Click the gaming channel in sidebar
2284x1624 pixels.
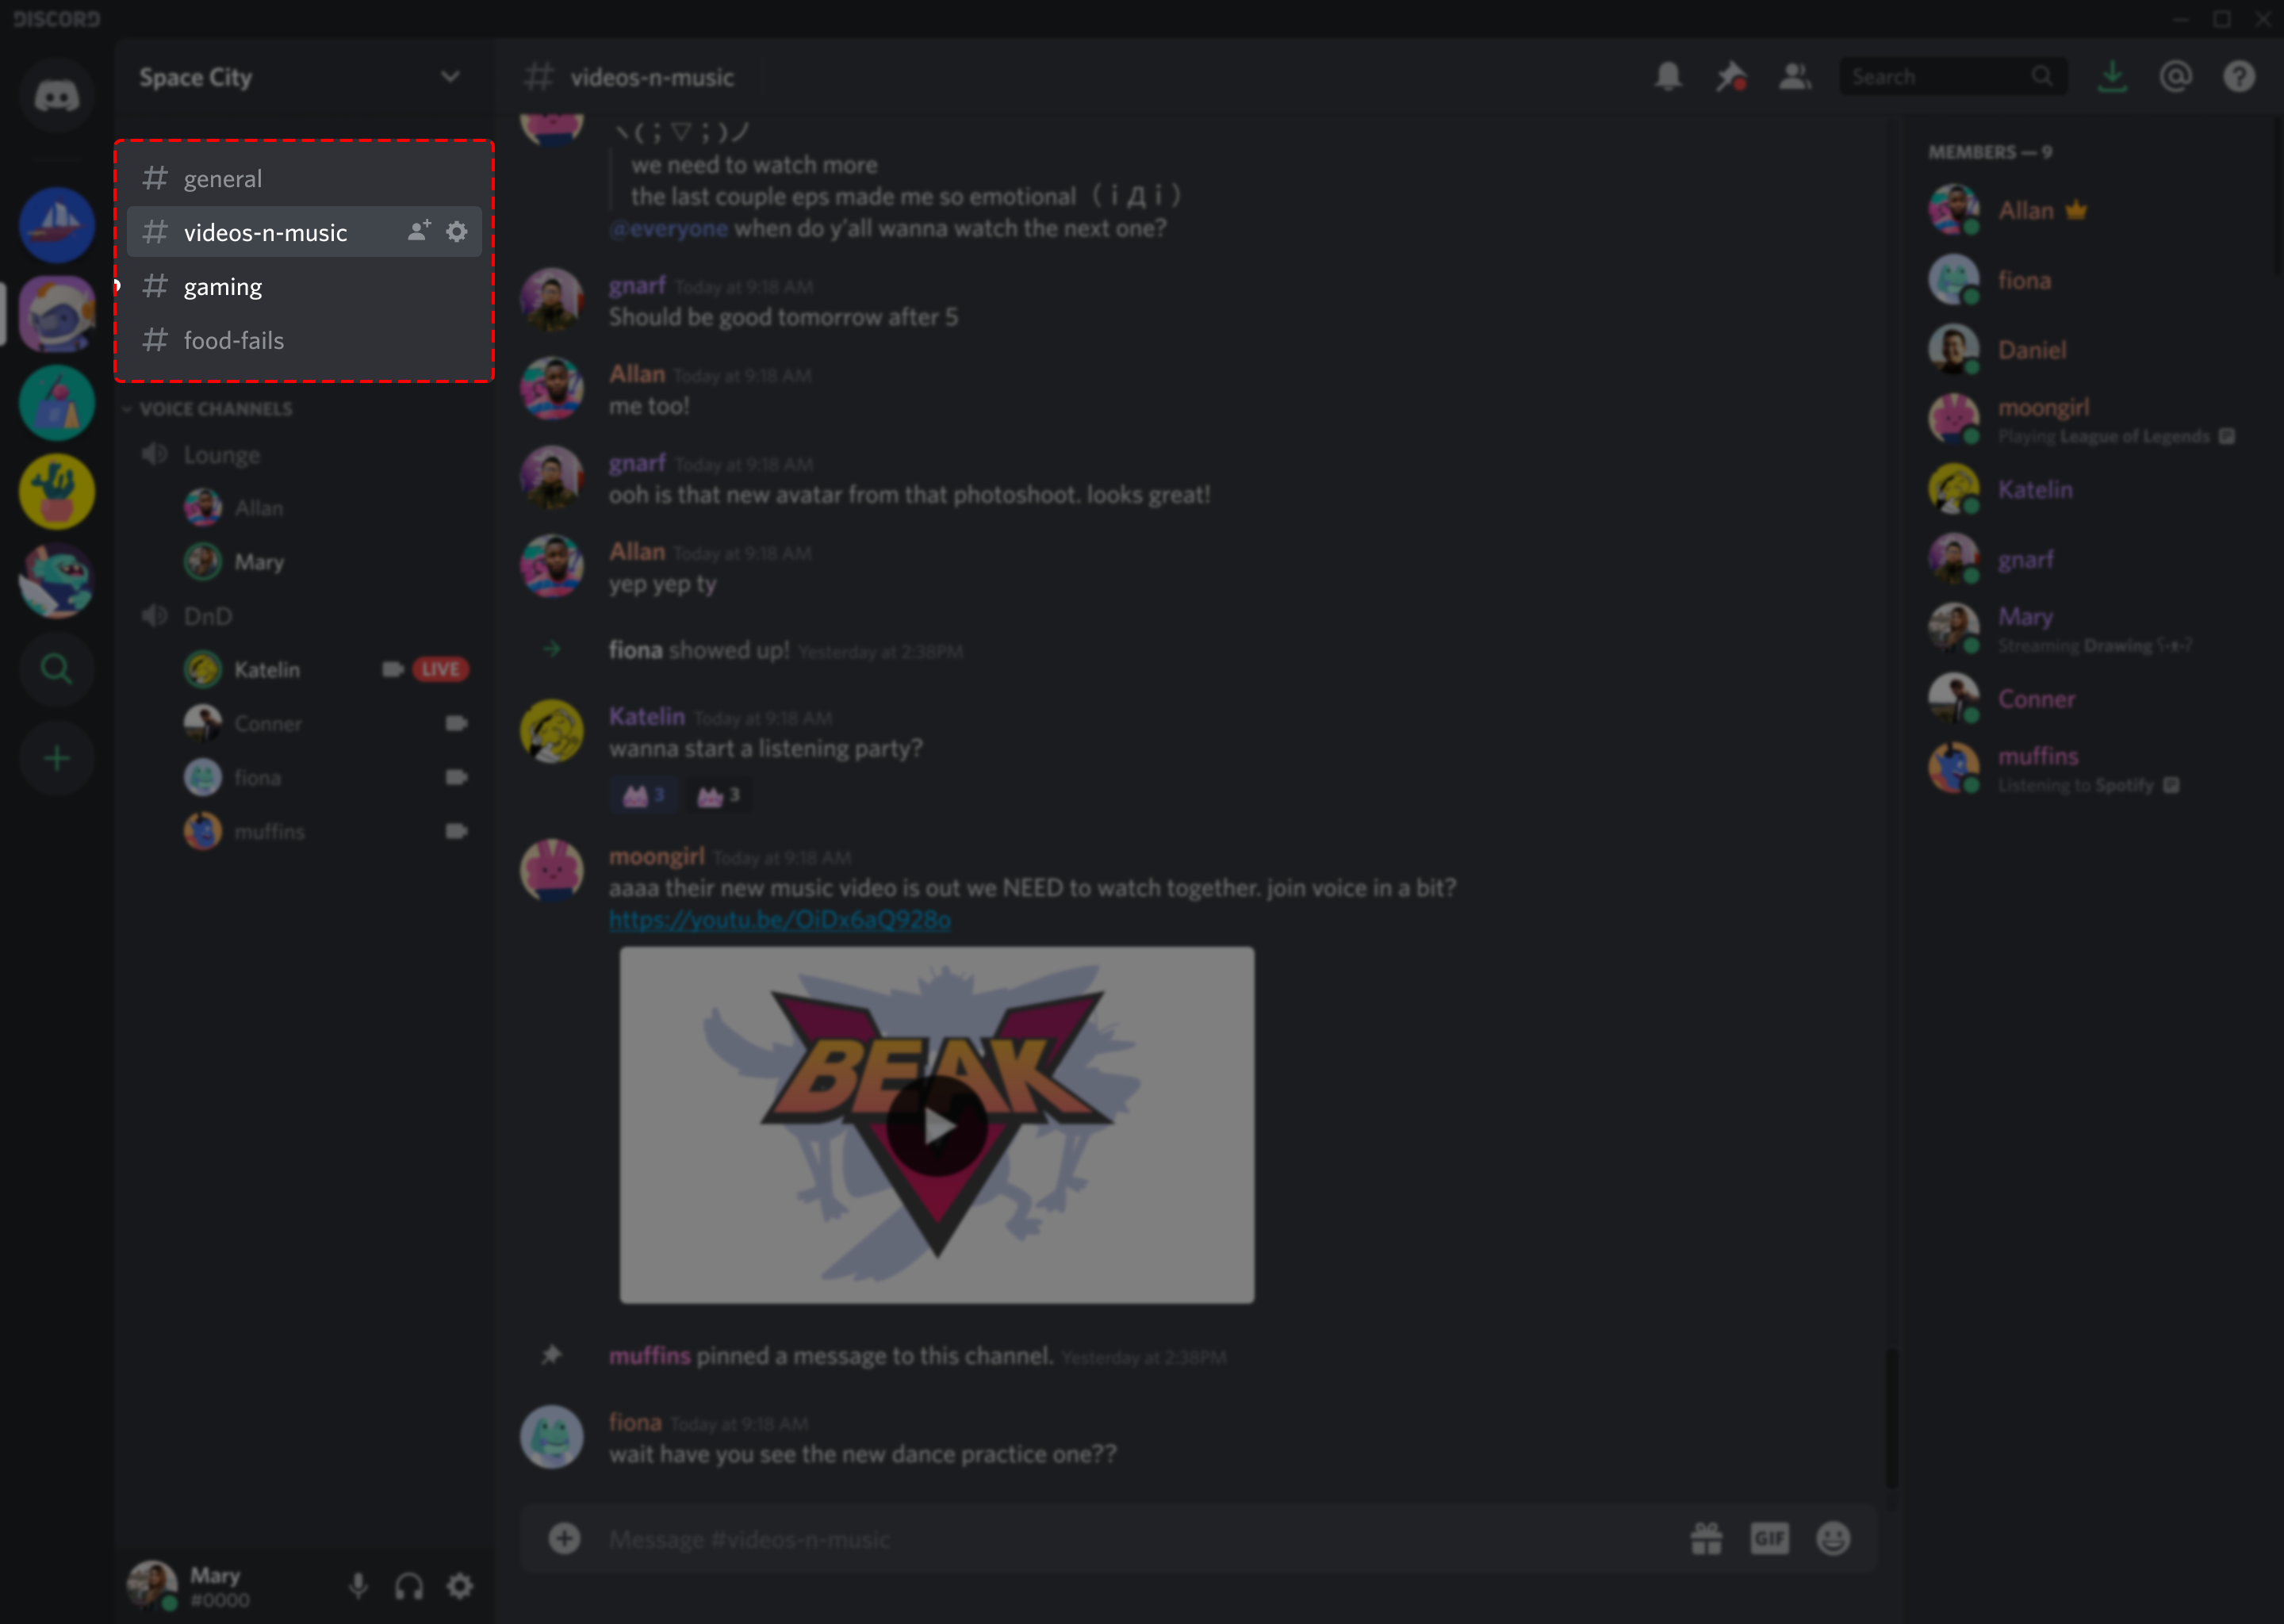[x=221, y=285]
